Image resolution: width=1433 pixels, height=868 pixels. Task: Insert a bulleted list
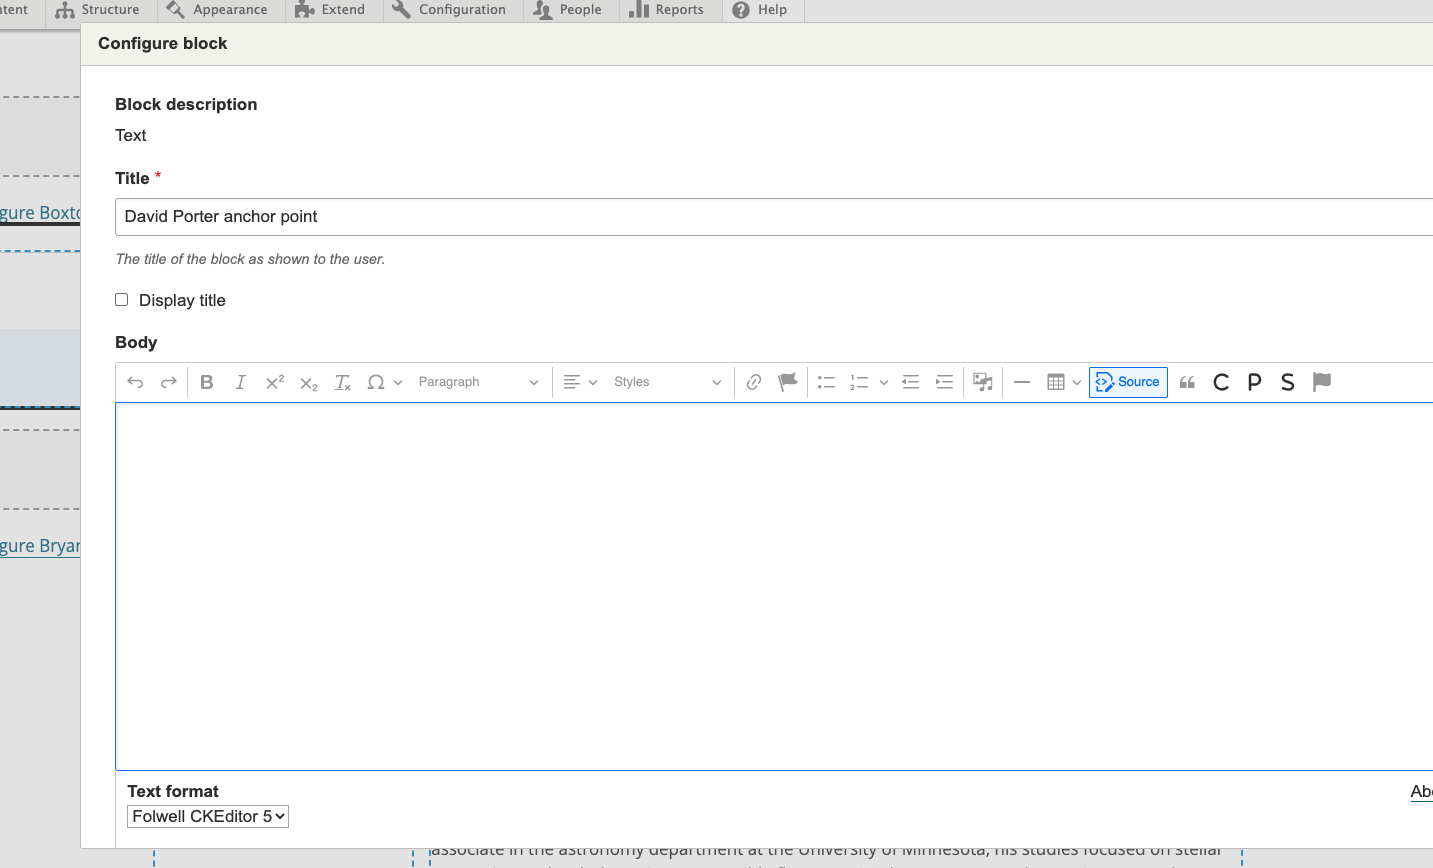pyautogui.click(x=826, y=382)
